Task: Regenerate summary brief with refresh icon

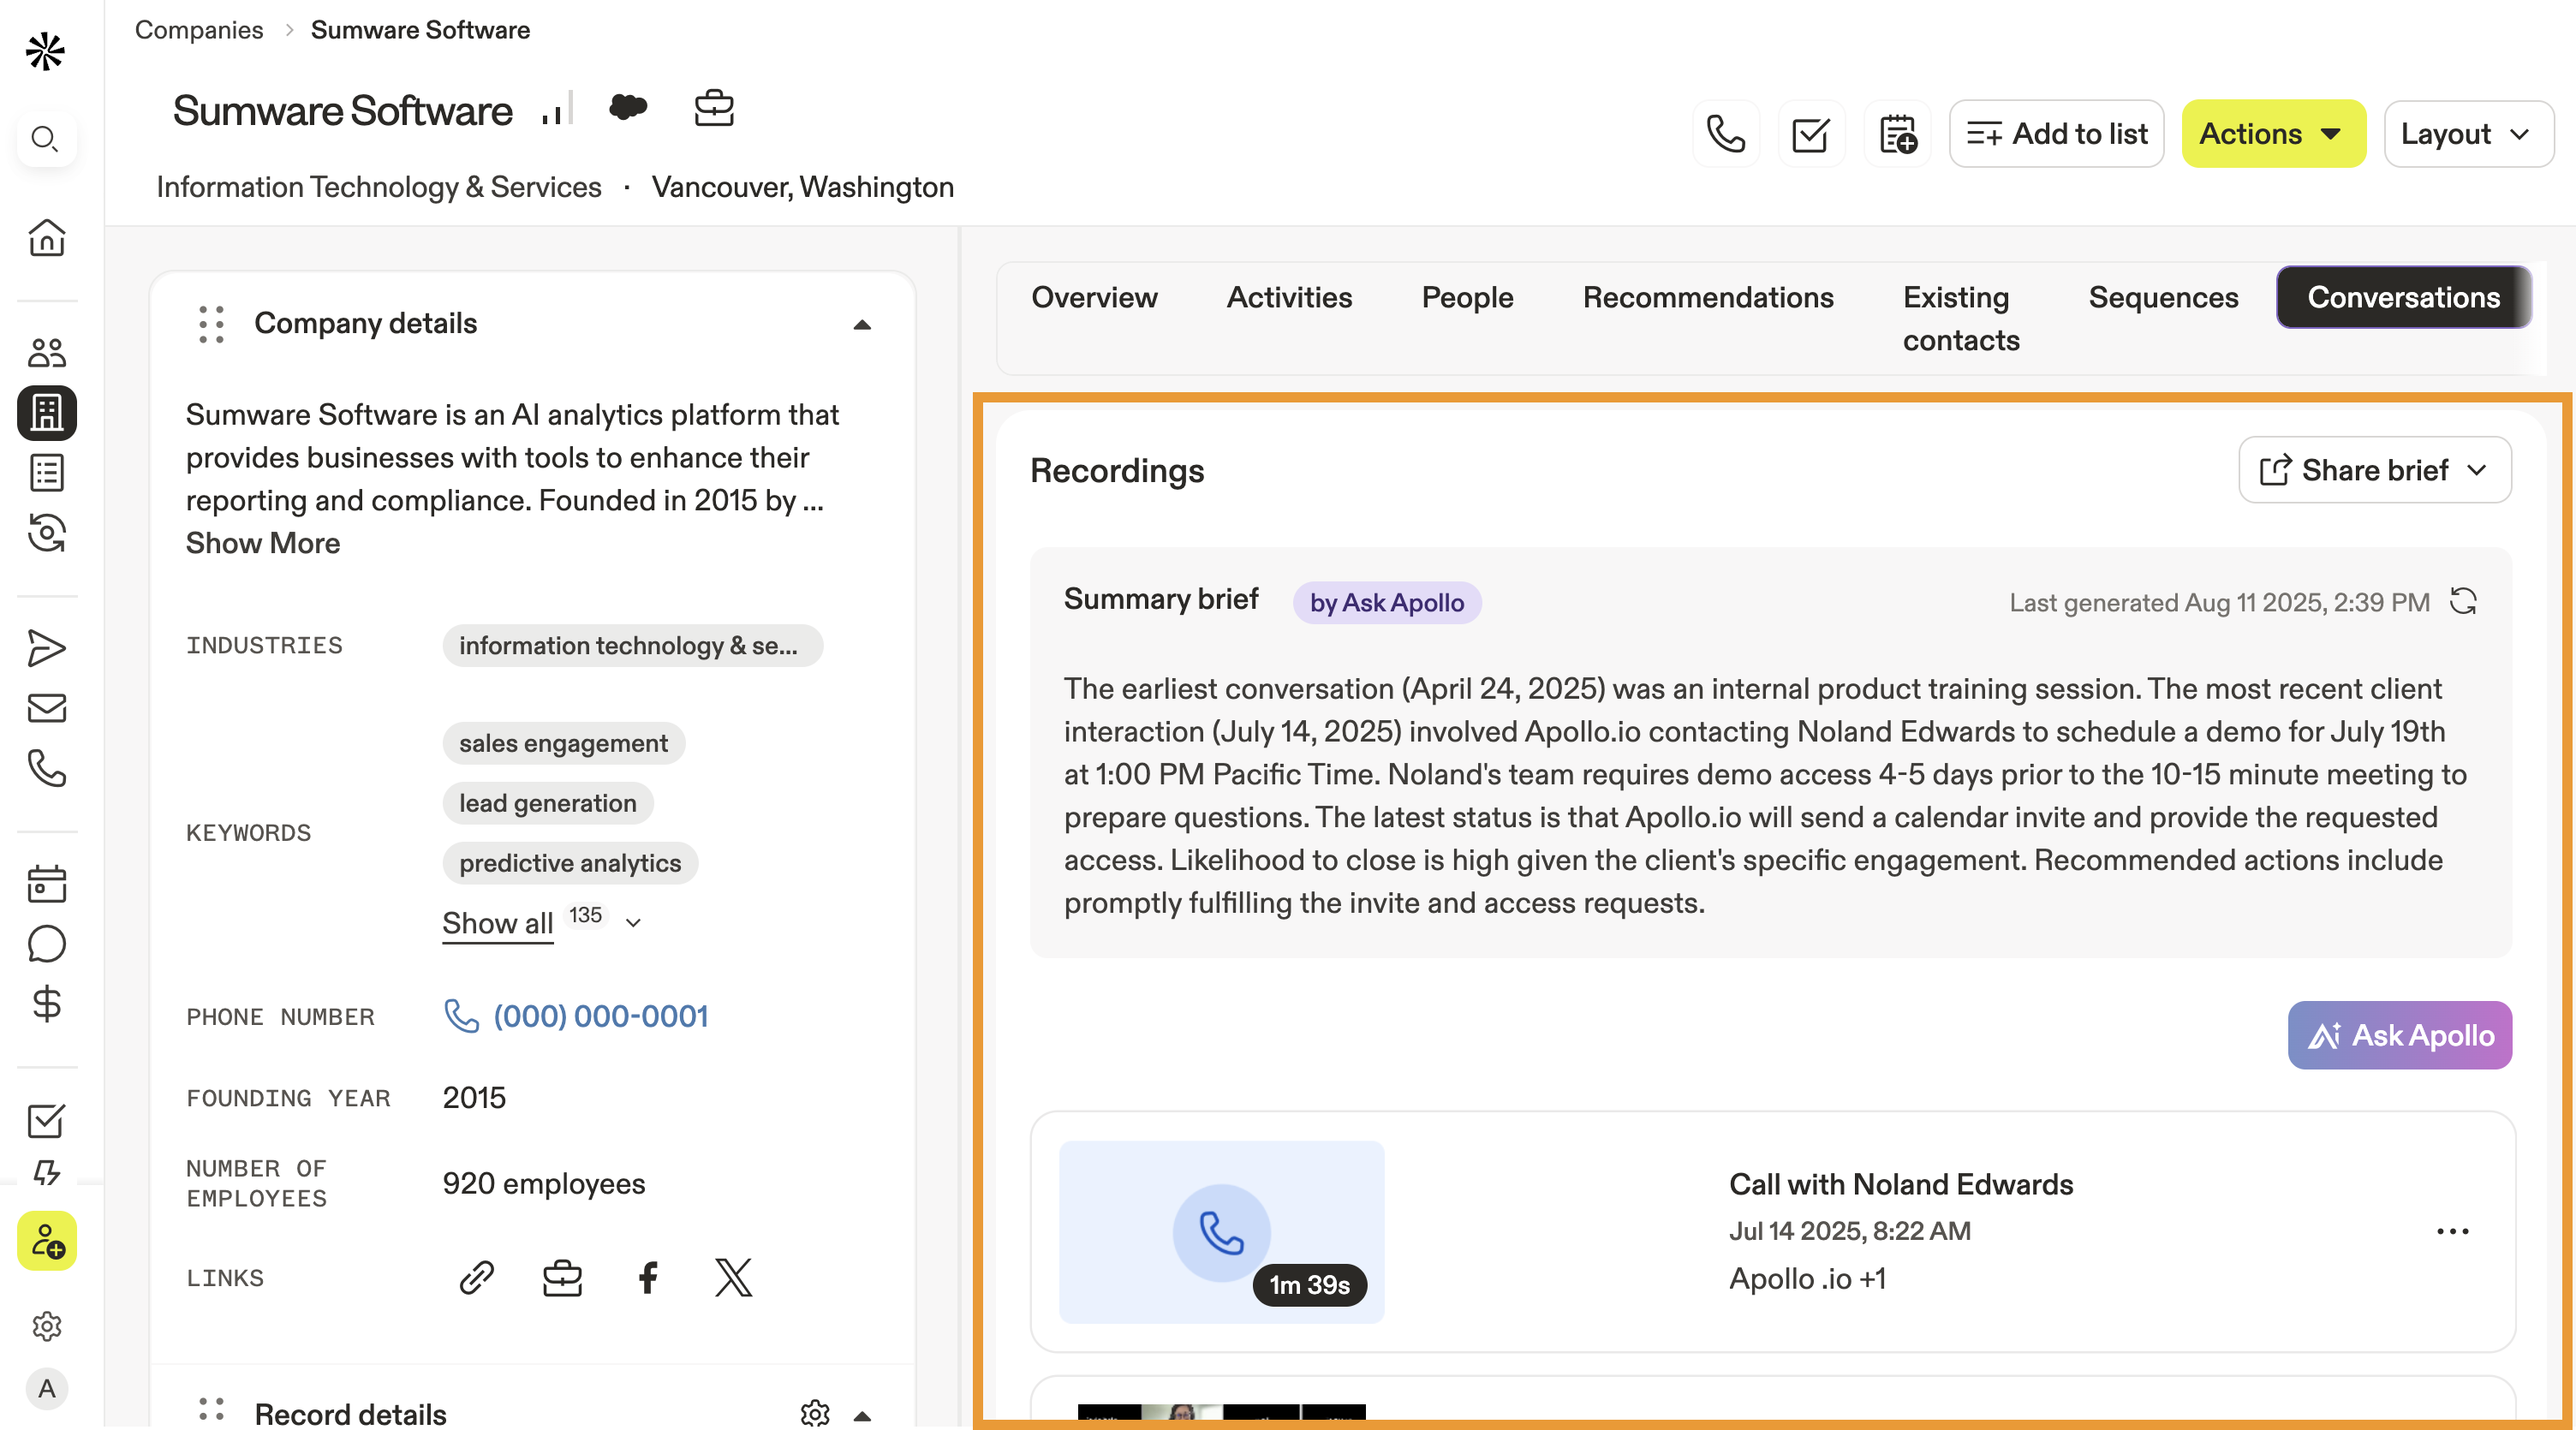Action: pos(2463,601)
